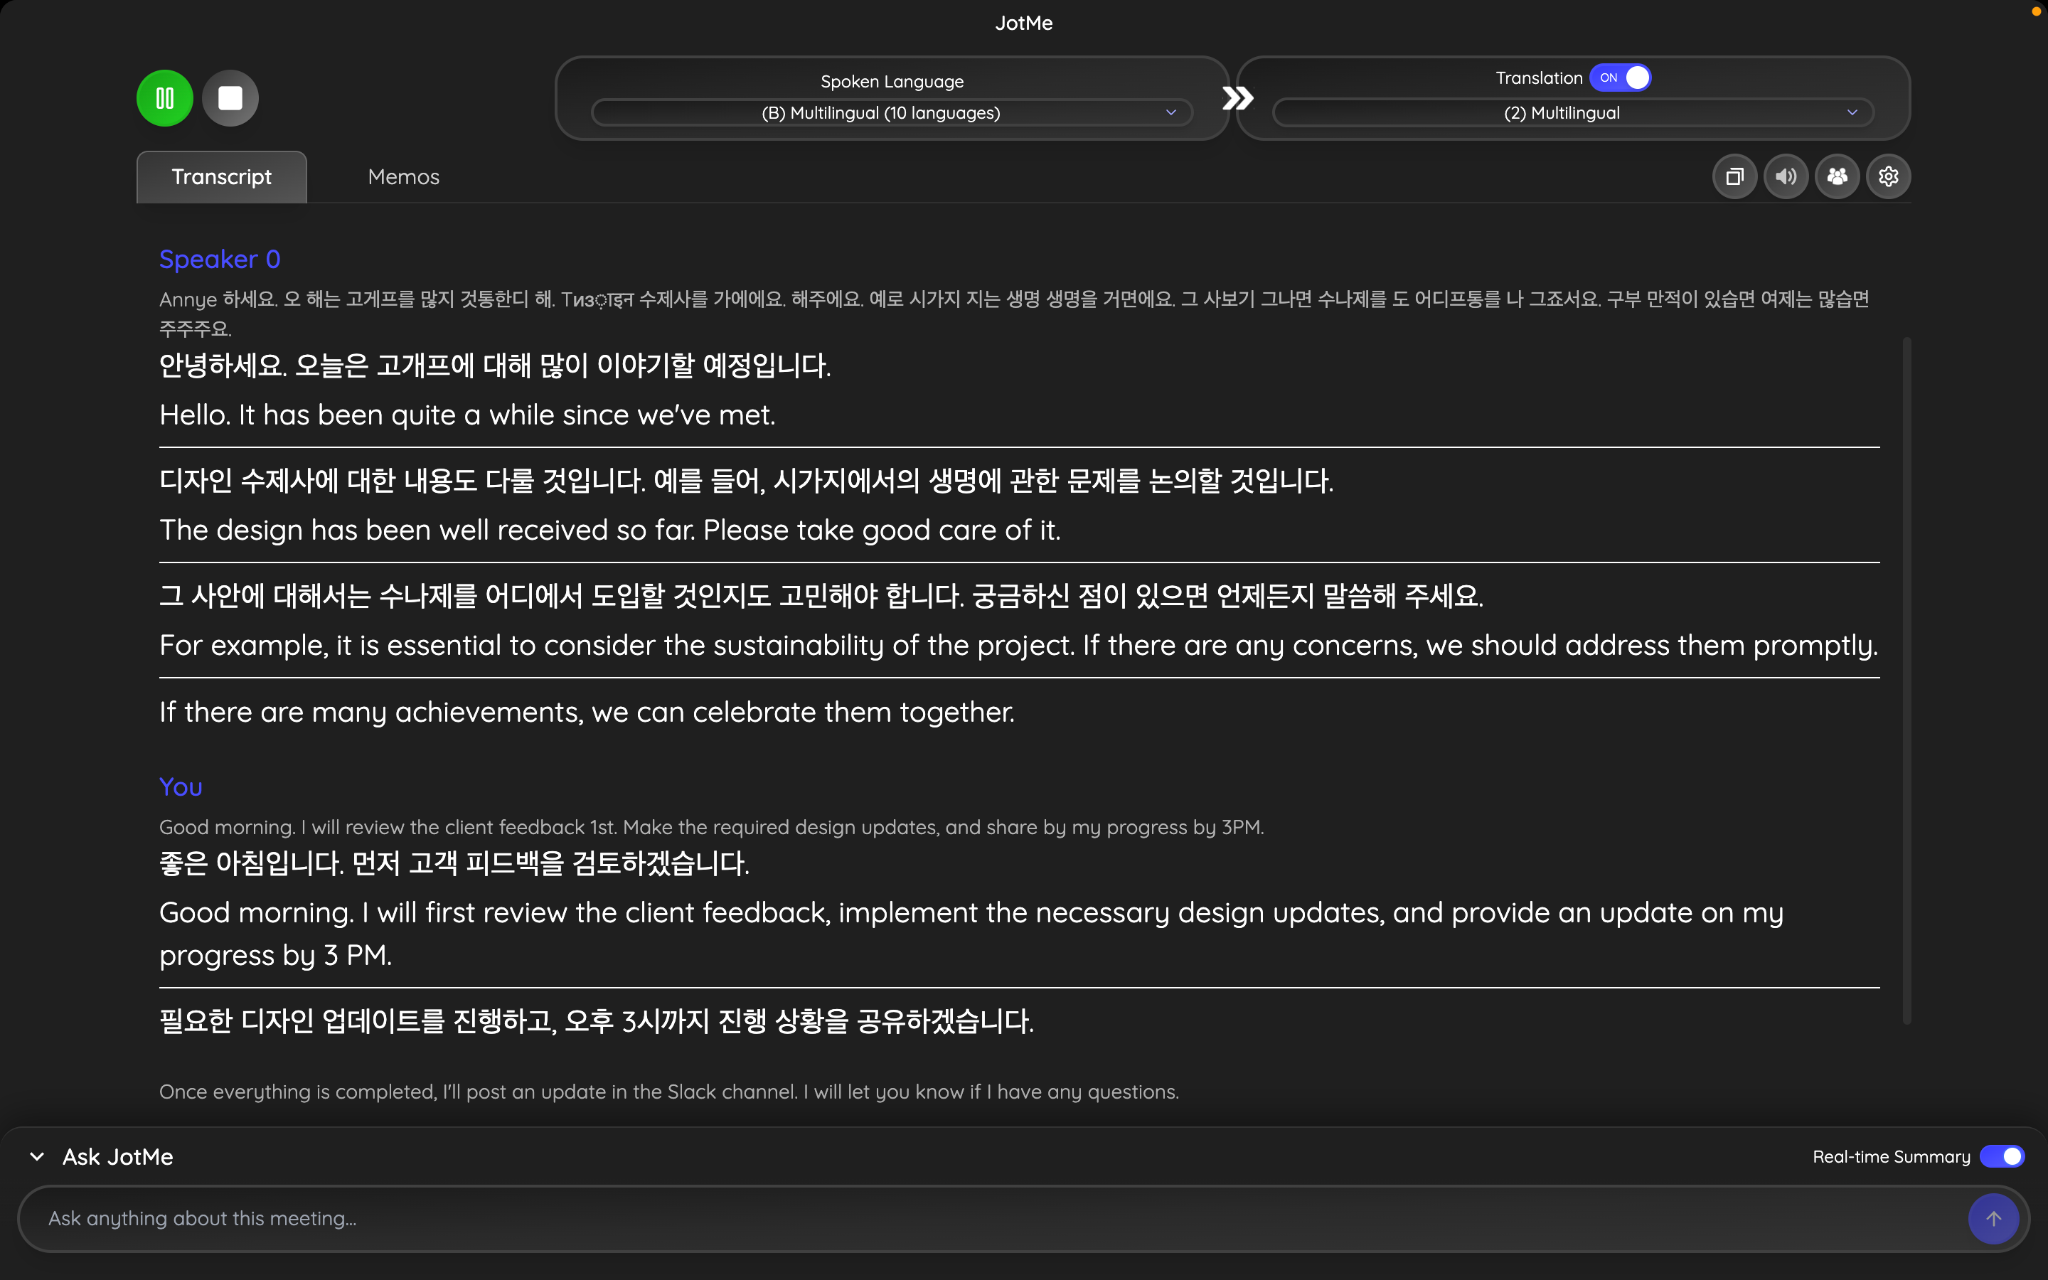Open settings via the gear icon
Viewport: 2048px width, 1280px height.
tap(1888, 177)
